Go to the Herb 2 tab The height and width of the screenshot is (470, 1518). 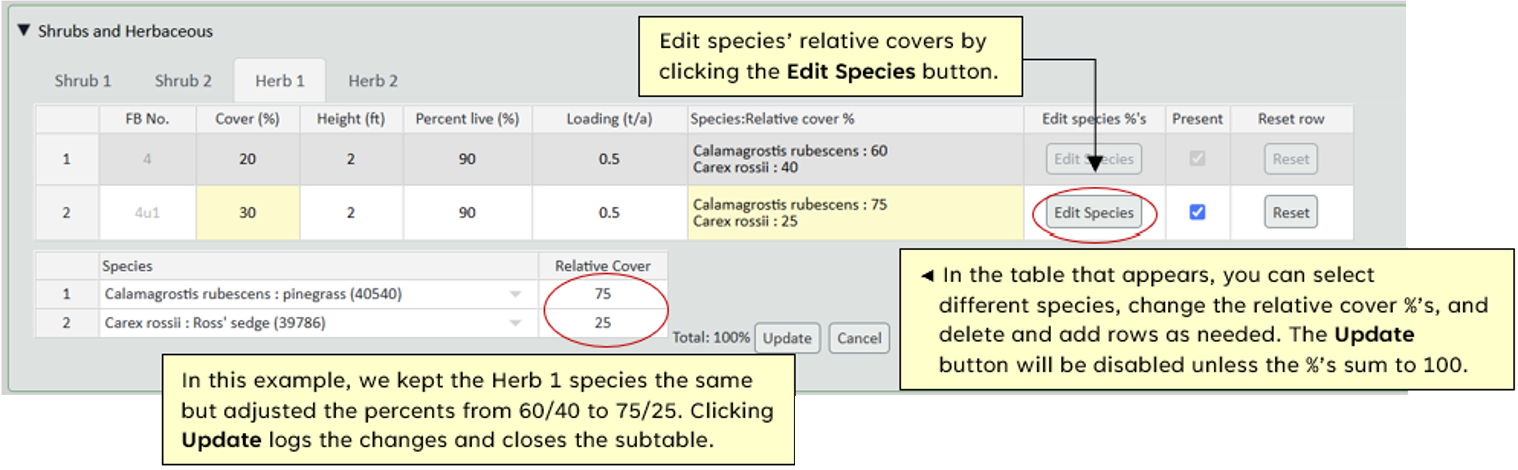pyautogui.click(x=373, y=81)
